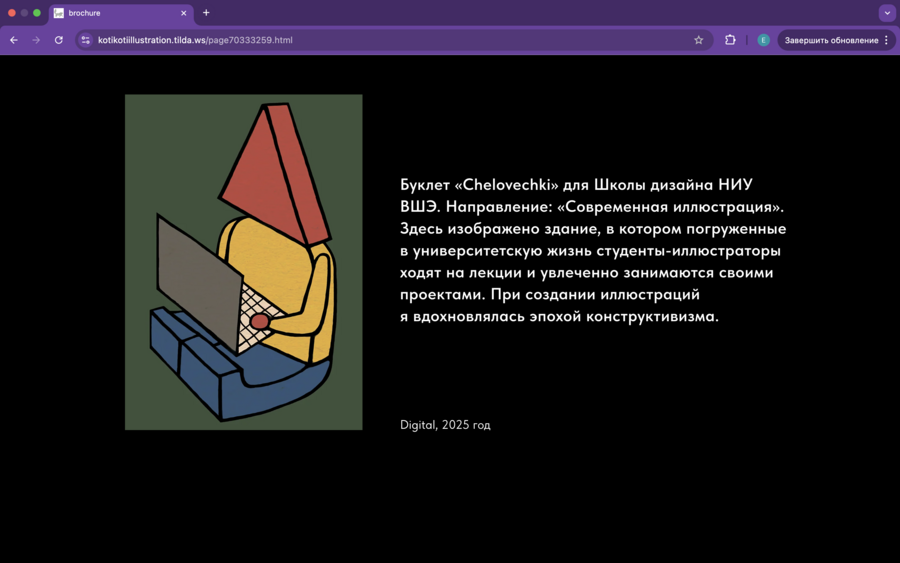Click the forward navigation arrow
Screen dimensions: 900x563
tap(36, 40)
